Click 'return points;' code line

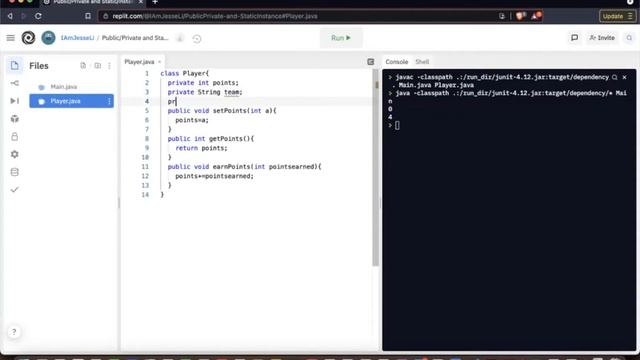201,148
